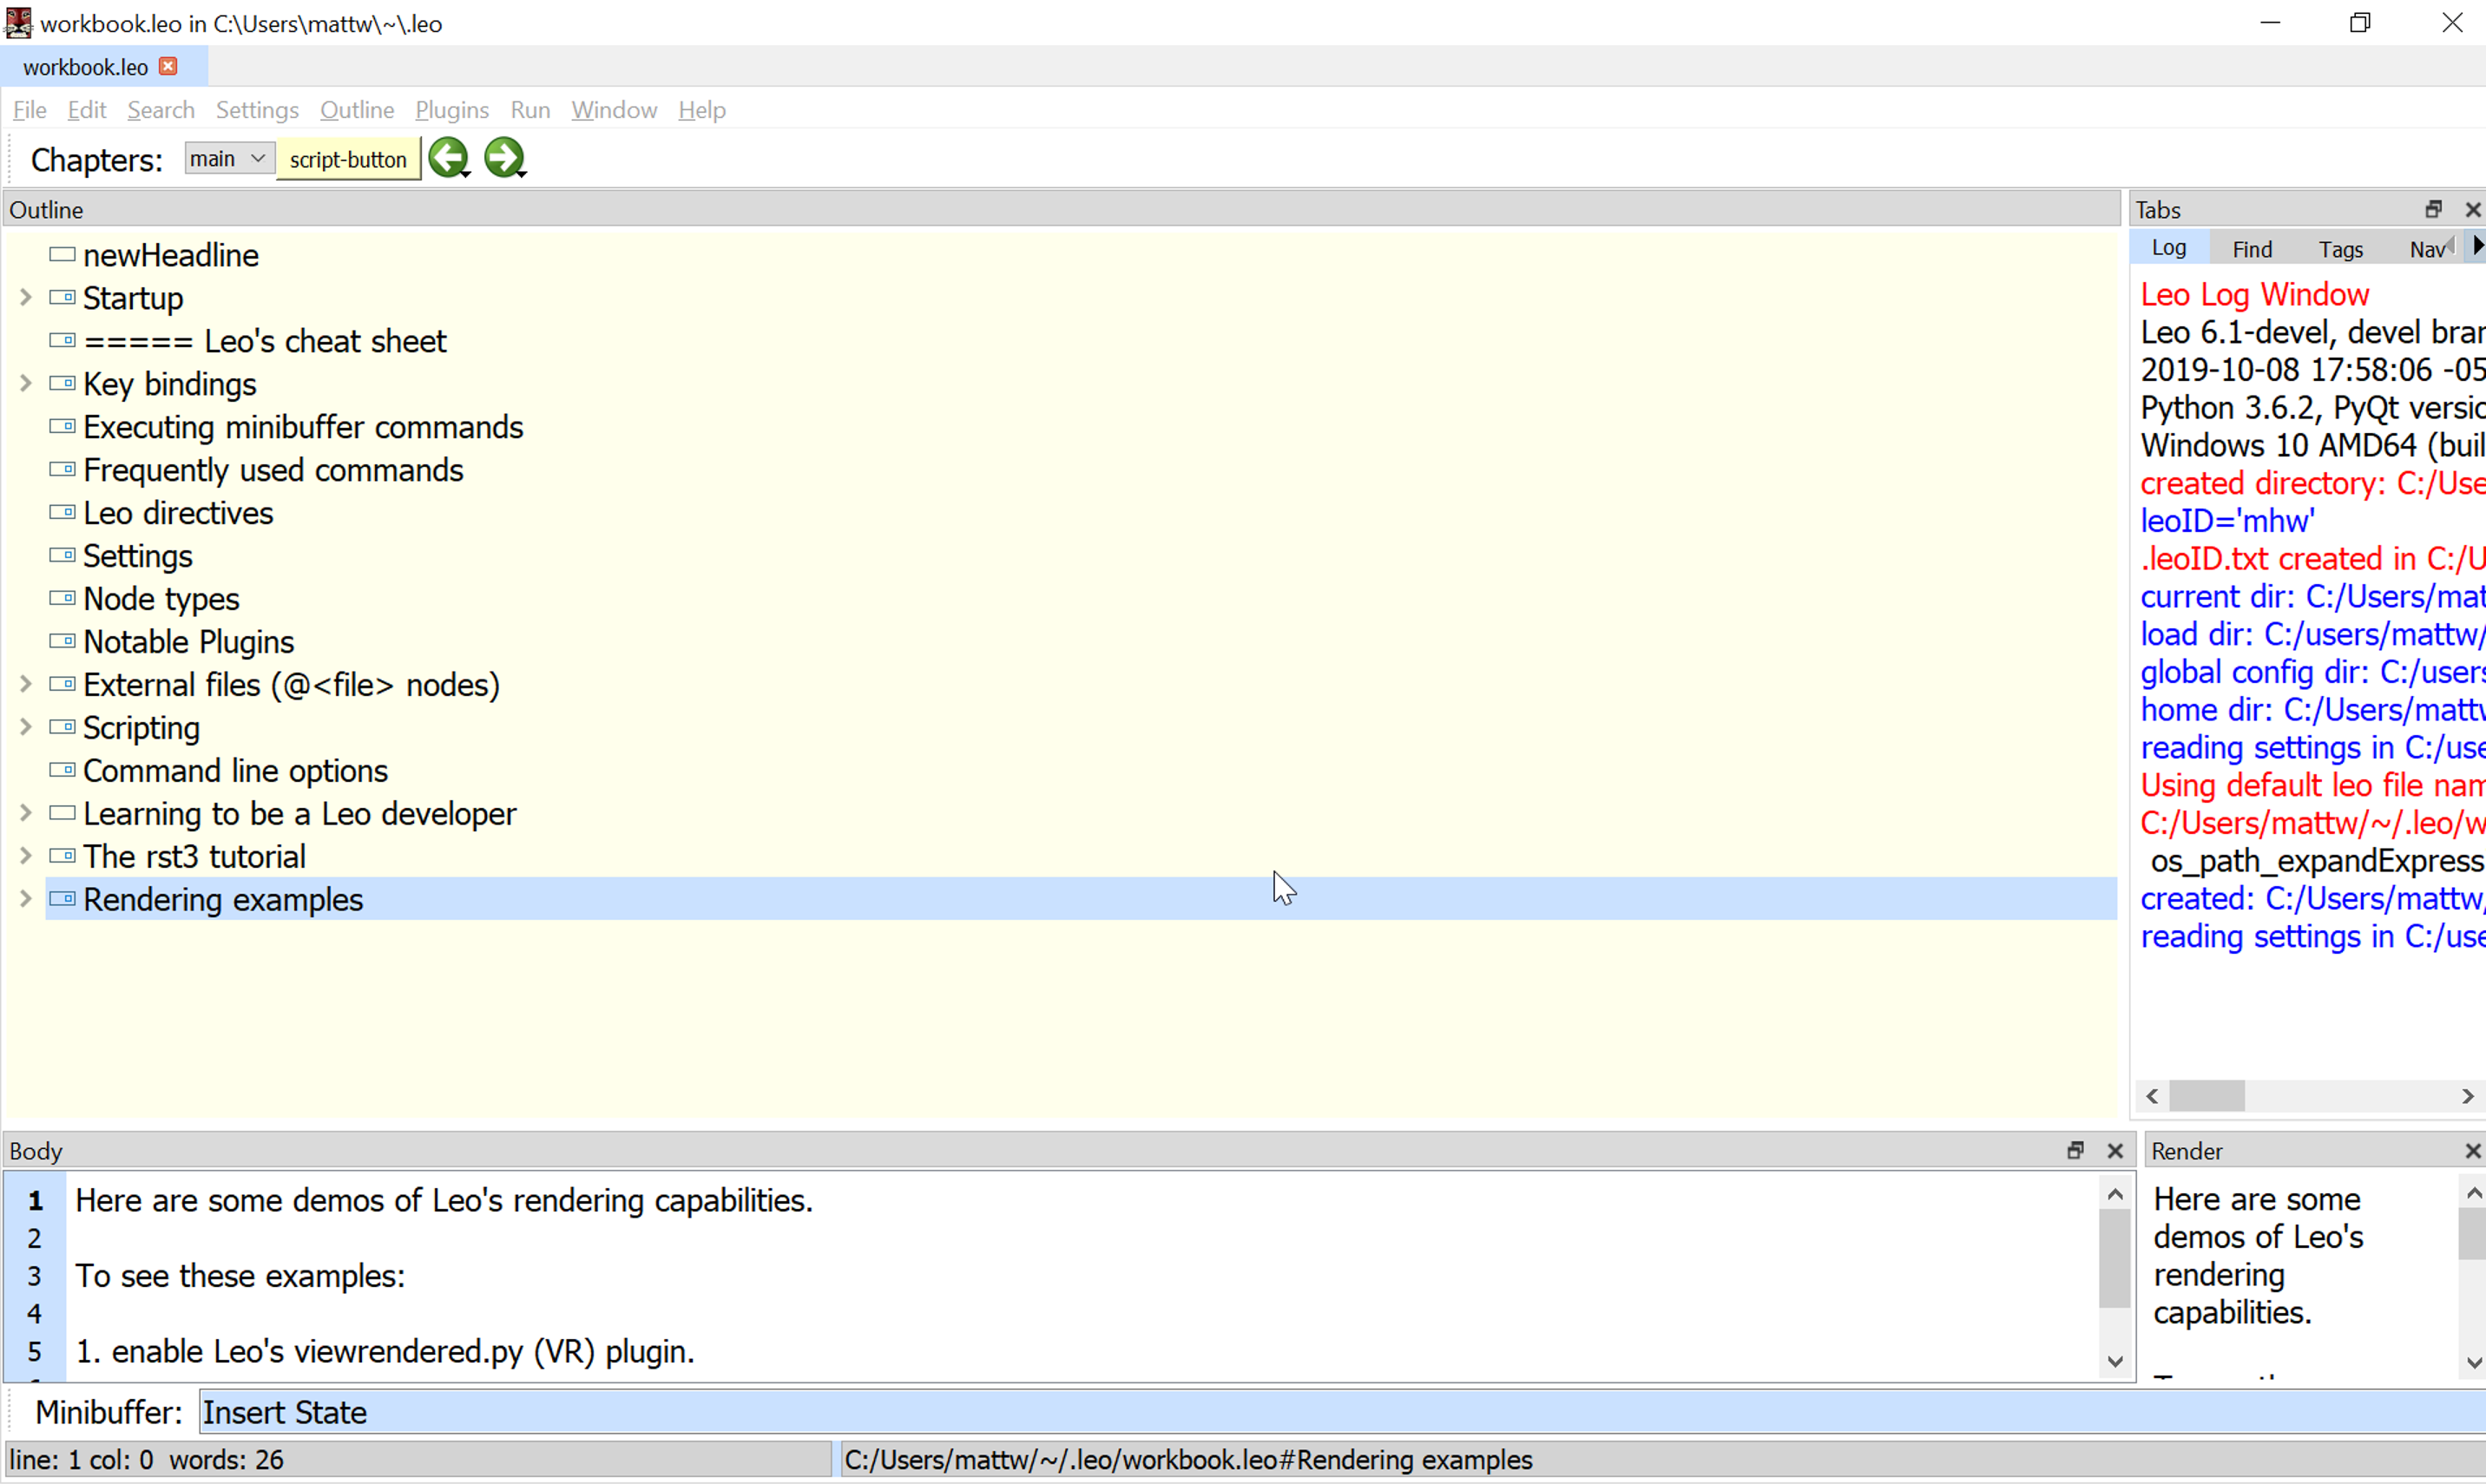Undock the Tabs panel
The height and width of the screenshot is (1484, 2486).
2432,209
